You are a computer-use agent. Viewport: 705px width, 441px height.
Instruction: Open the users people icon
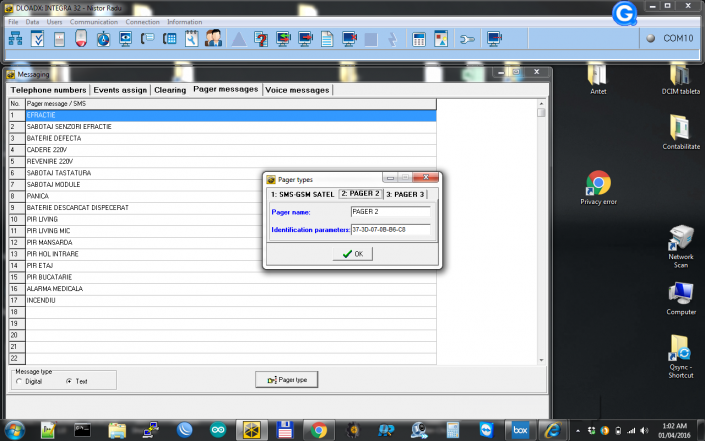(x=214, y=39)
